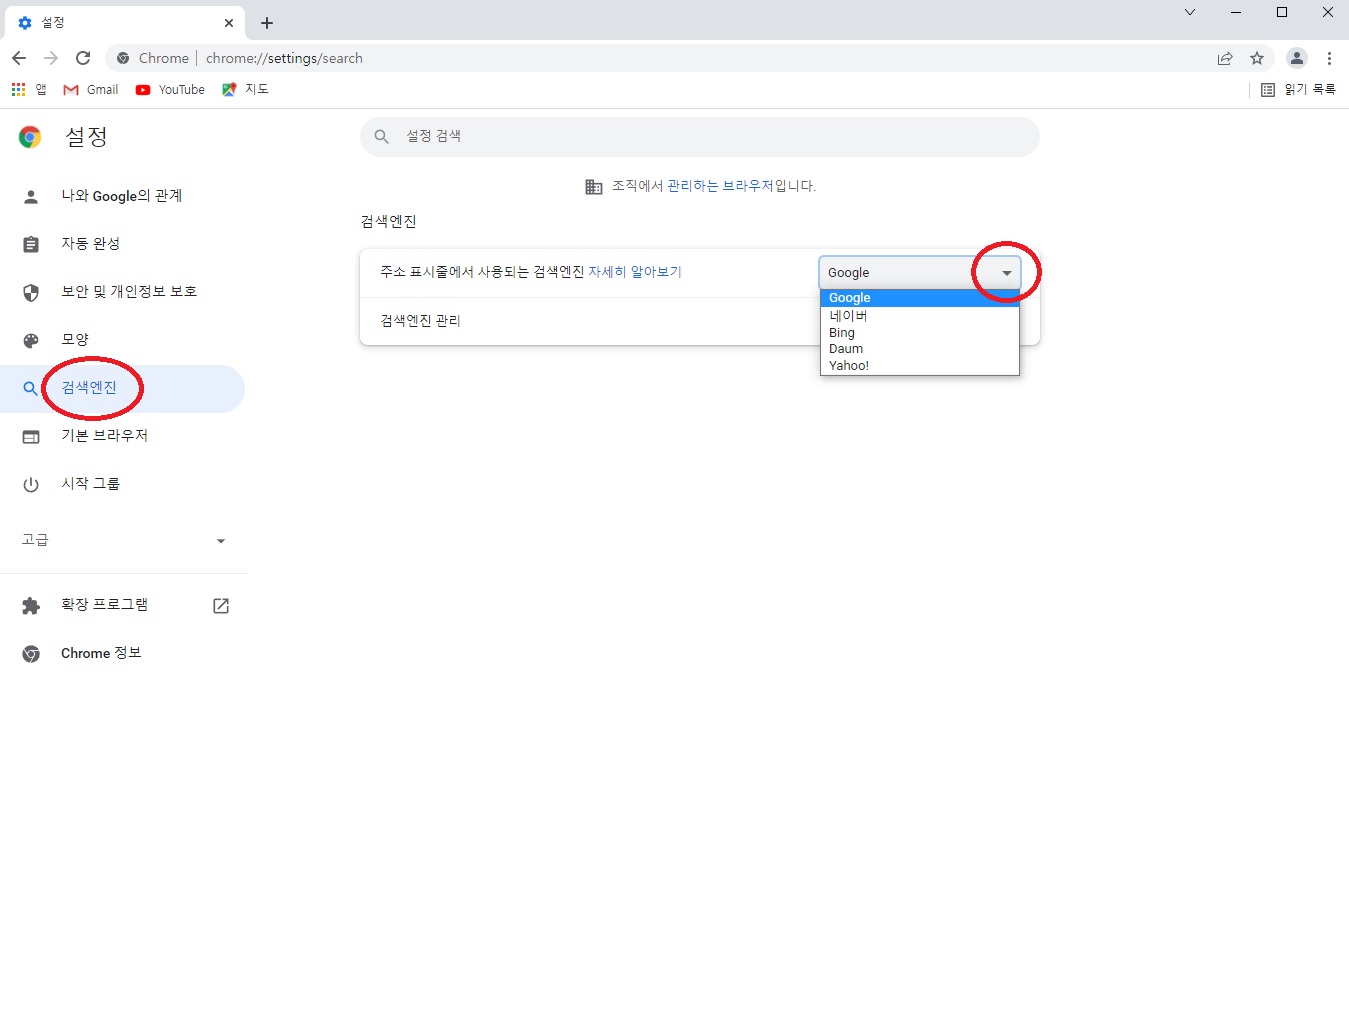This screenshot has width=1349, height=1033.
Task: Select the 설정 browser tab
Action: tap(126, 23)
